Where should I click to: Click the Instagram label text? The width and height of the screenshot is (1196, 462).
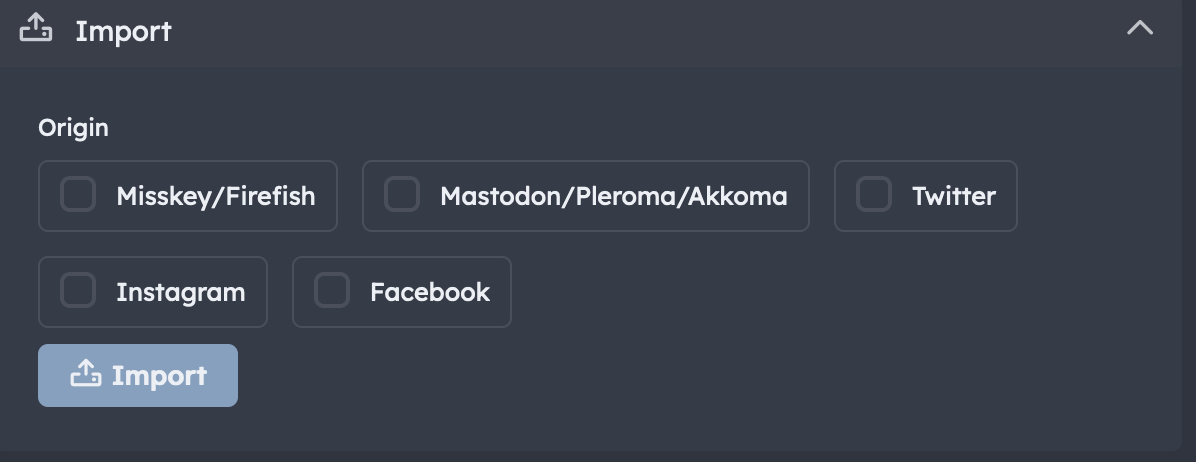(181, 292)
